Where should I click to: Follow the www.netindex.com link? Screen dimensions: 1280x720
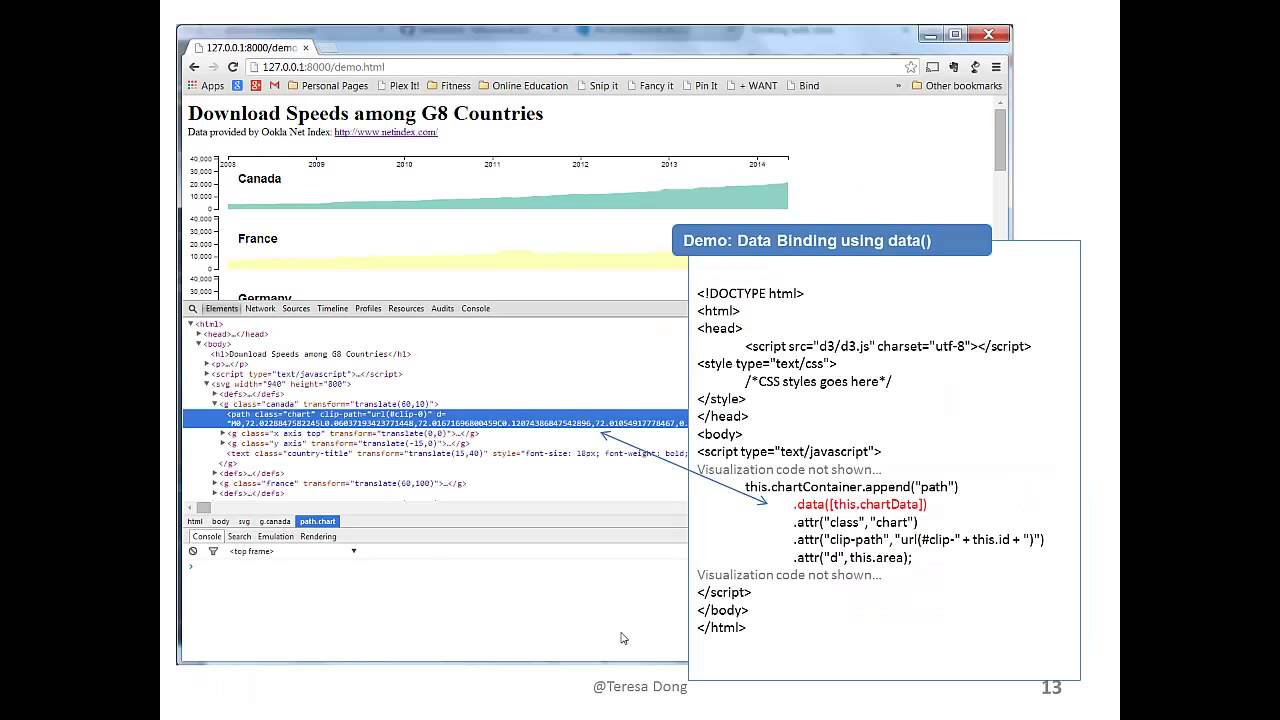(x=386, y=132)
